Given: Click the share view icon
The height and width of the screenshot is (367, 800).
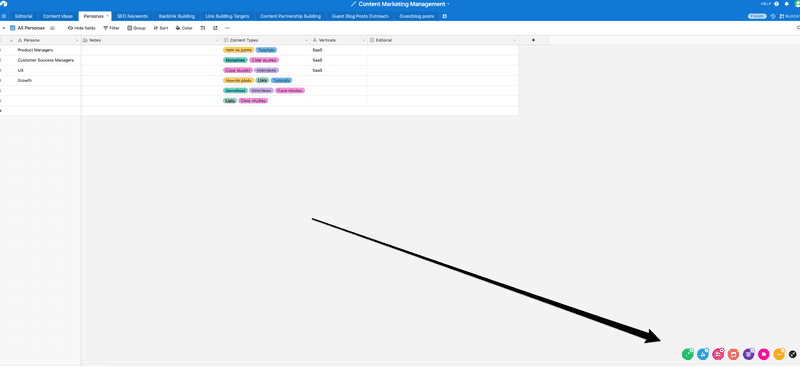Looking at the screenshot, I should 215,28.
